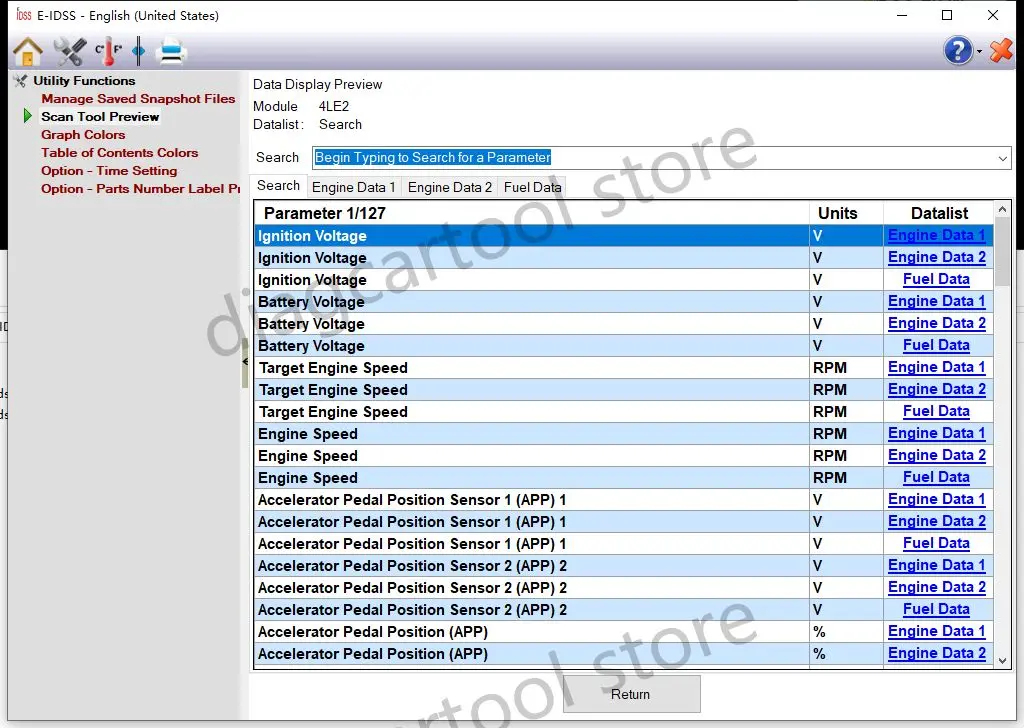Open Engine Data 1 link for first Ignition Voltage
Image resolution: width=1024 pixels, height=728 pixels.
pos(936,235)
